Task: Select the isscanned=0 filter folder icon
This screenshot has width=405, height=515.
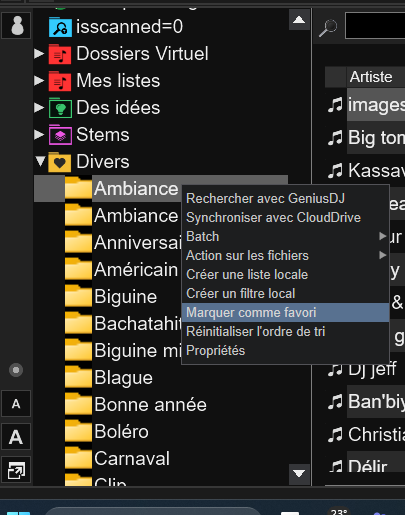Action: click(60, 27)
